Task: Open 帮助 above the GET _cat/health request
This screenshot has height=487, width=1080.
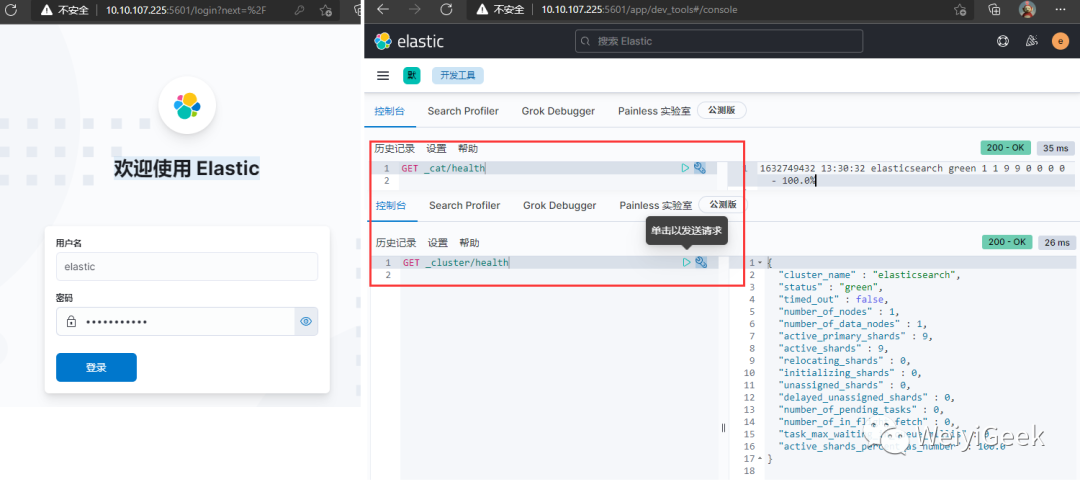Action: click(468, 149)
